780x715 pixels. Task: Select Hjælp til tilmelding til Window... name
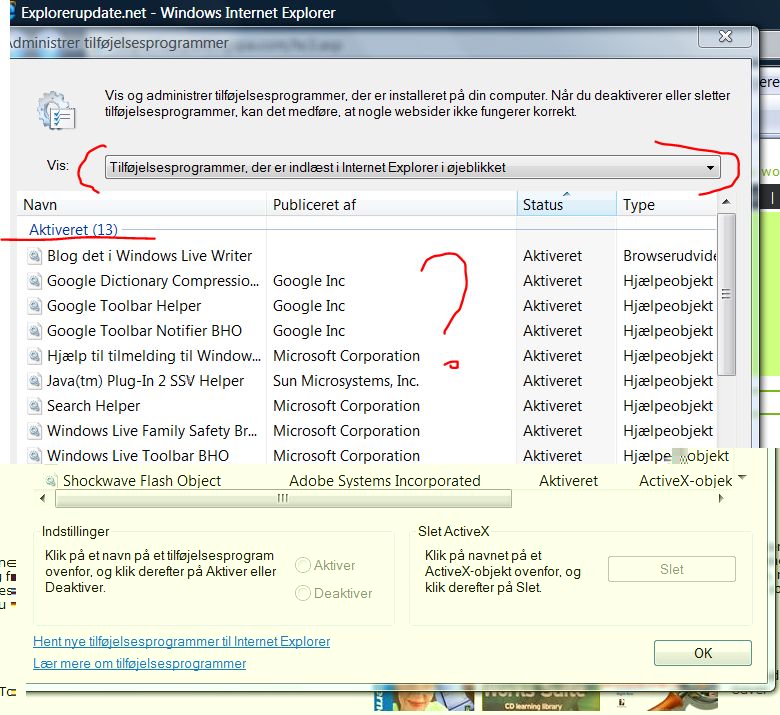tap(154, 356)
